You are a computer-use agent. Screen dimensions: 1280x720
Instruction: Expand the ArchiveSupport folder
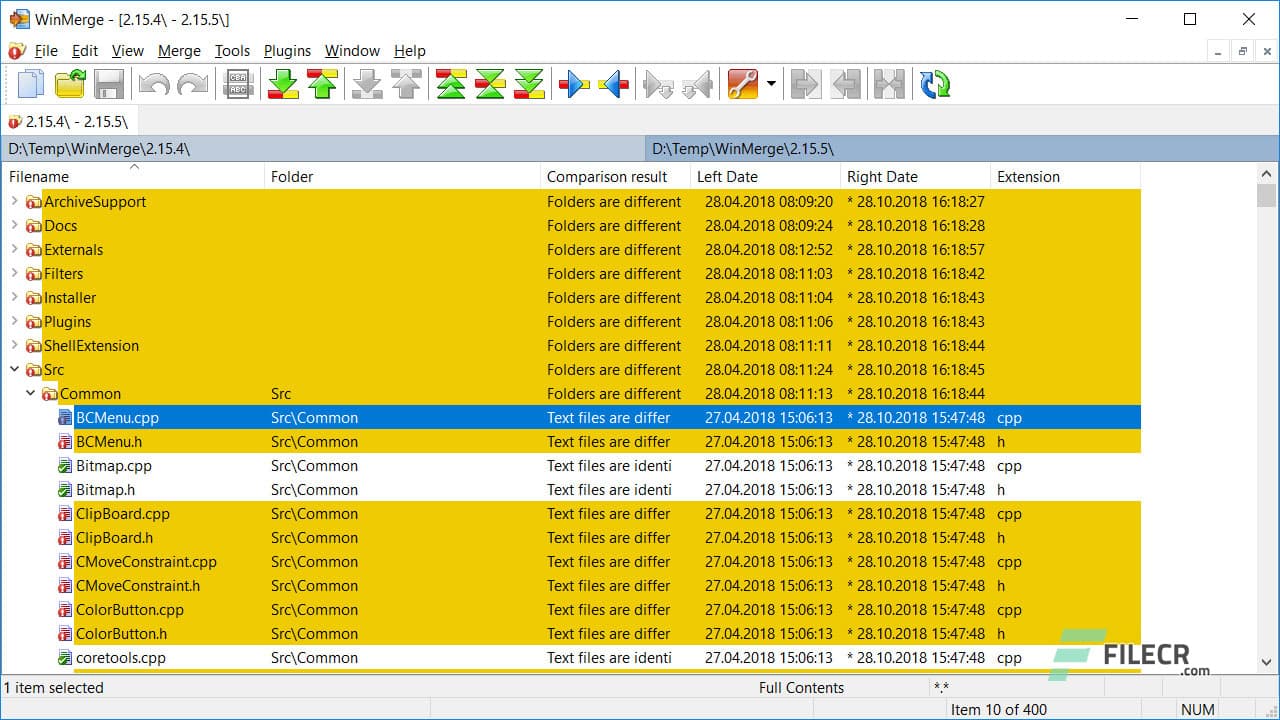(15, 201)
